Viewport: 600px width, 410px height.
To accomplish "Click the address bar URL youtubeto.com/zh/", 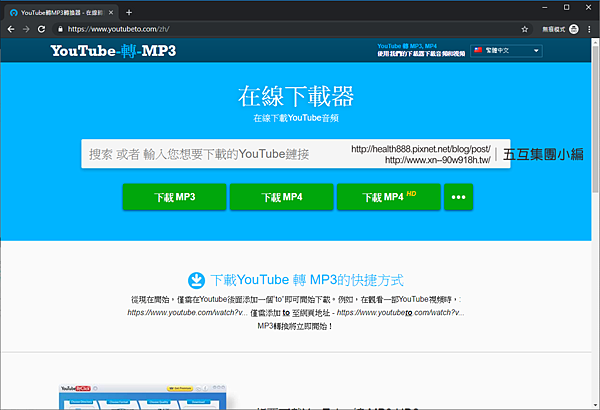I will click(119, 29).
